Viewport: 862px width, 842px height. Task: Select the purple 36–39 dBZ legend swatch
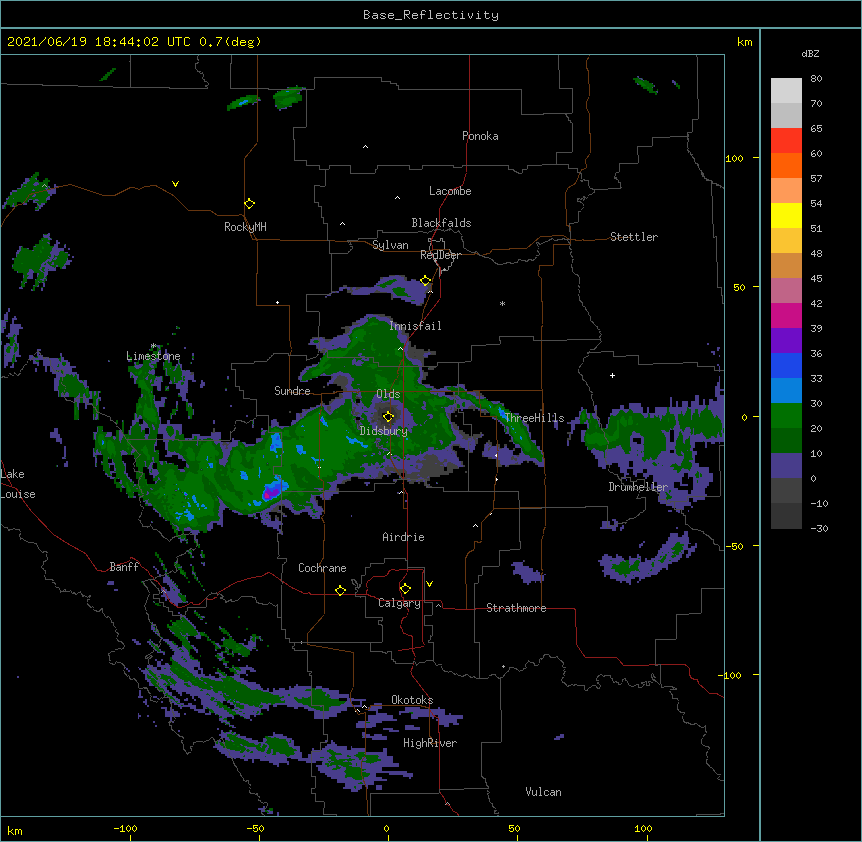[x=786, y=341]
